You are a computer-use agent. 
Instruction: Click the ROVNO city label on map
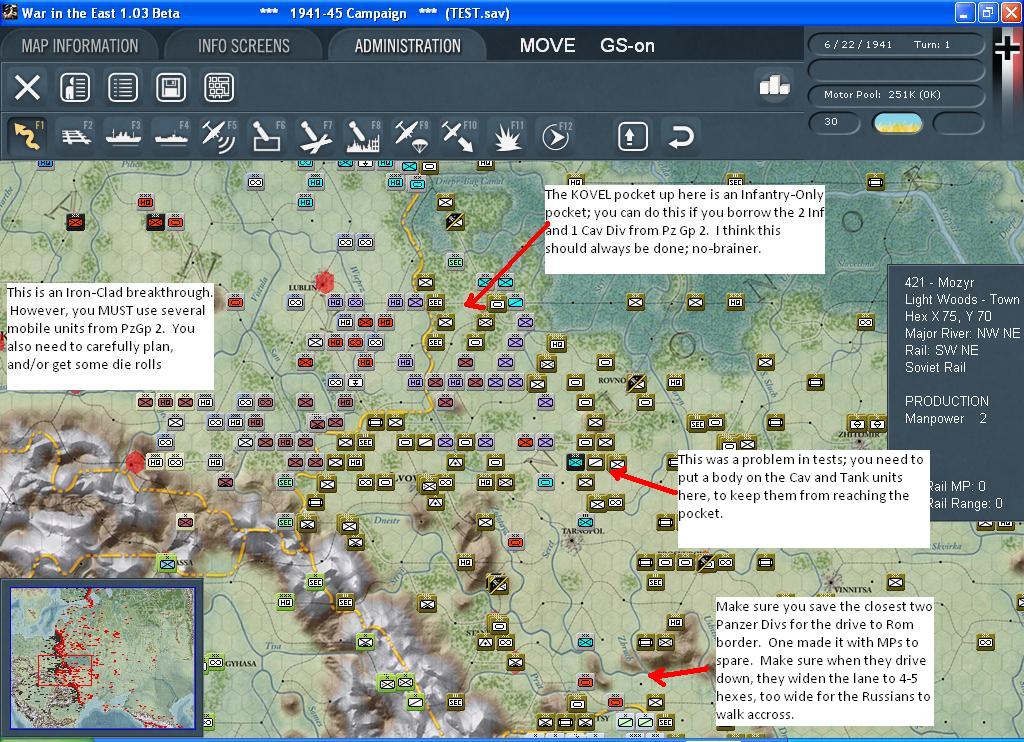pos(613,380)
